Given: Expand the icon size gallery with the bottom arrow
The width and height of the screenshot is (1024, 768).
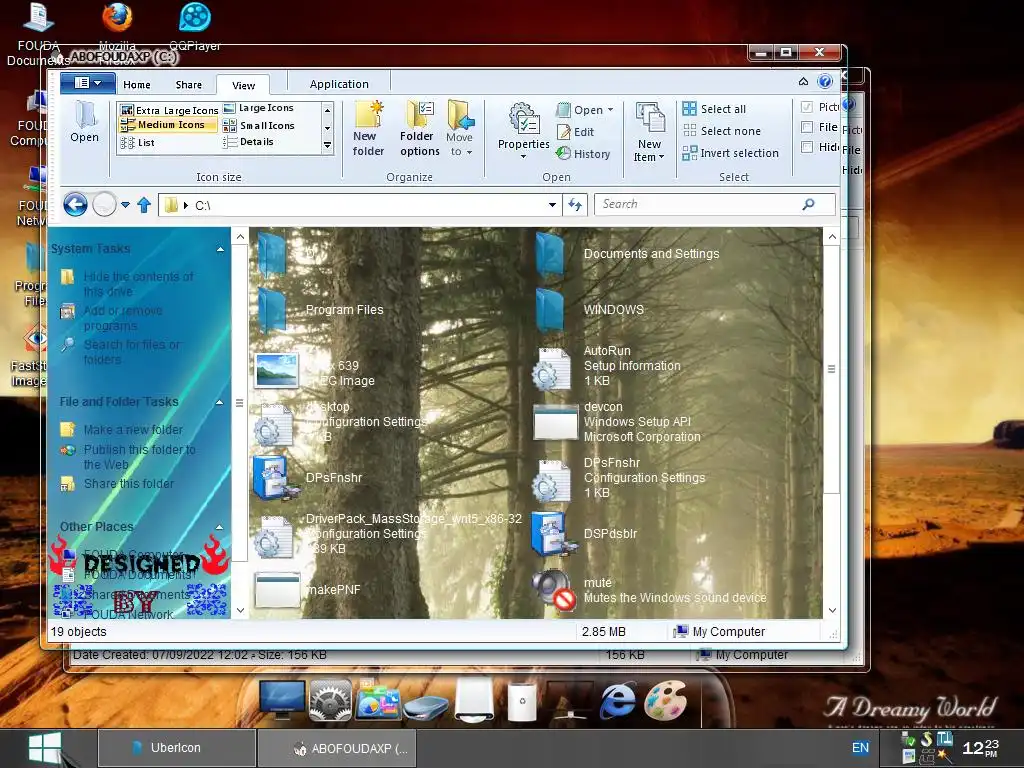Looking at the screenshot, I should click(x=328, y=146).
